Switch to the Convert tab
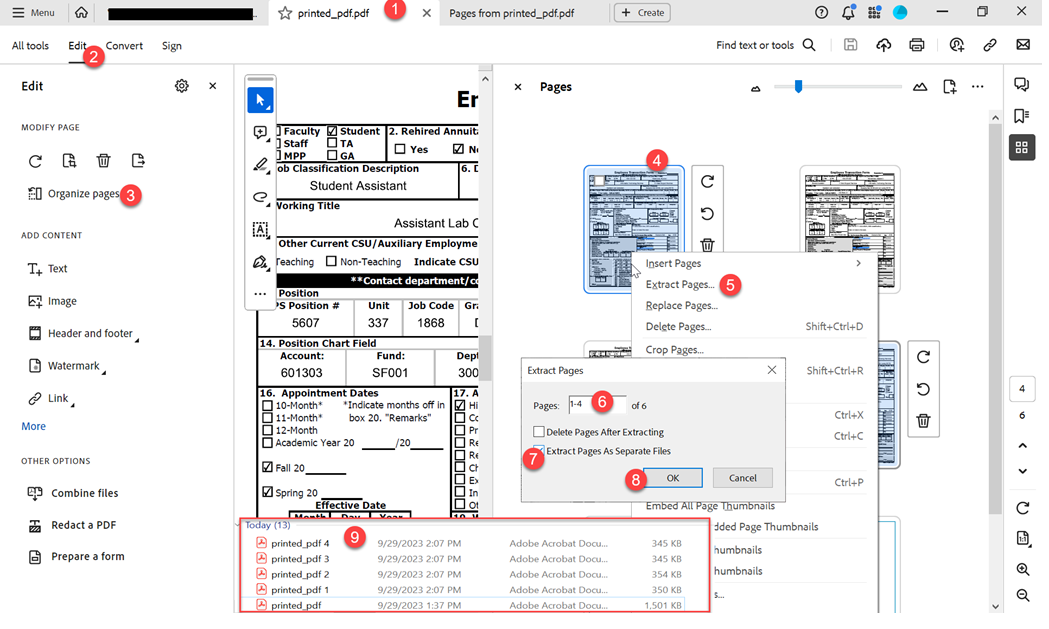 click(x=124, y=45)
